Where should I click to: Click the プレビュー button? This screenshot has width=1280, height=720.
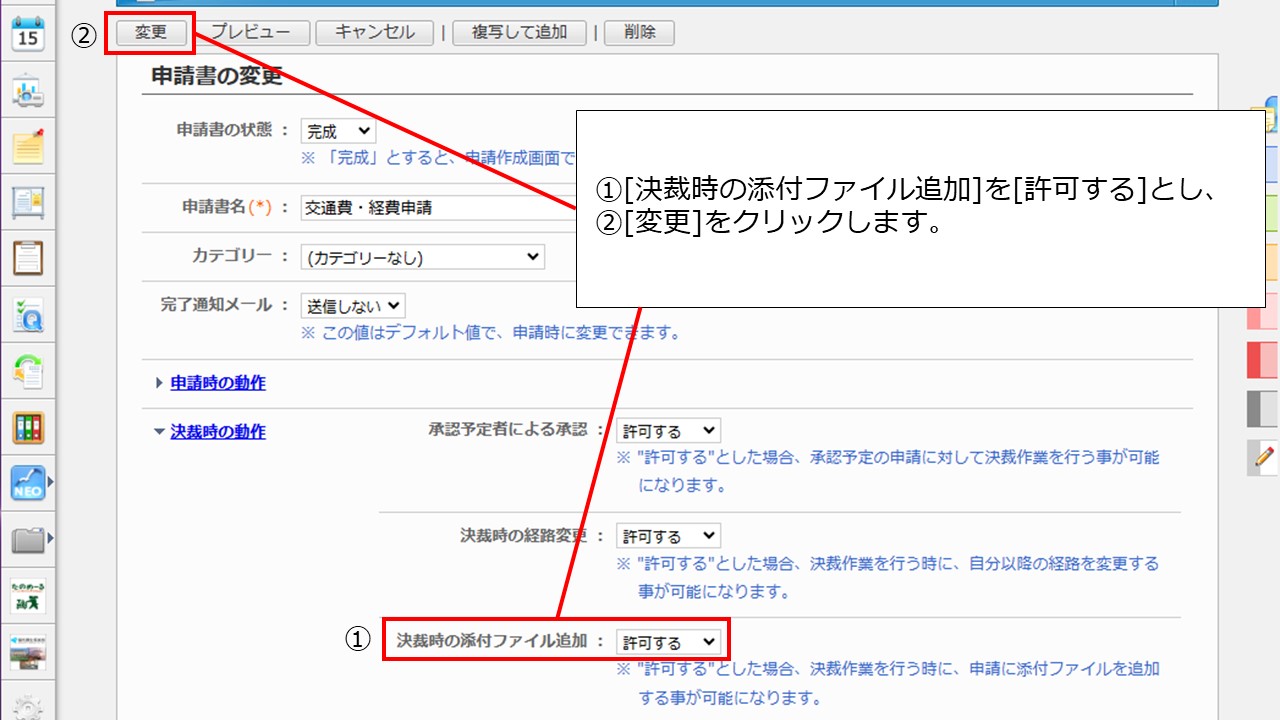coord(250,32)
